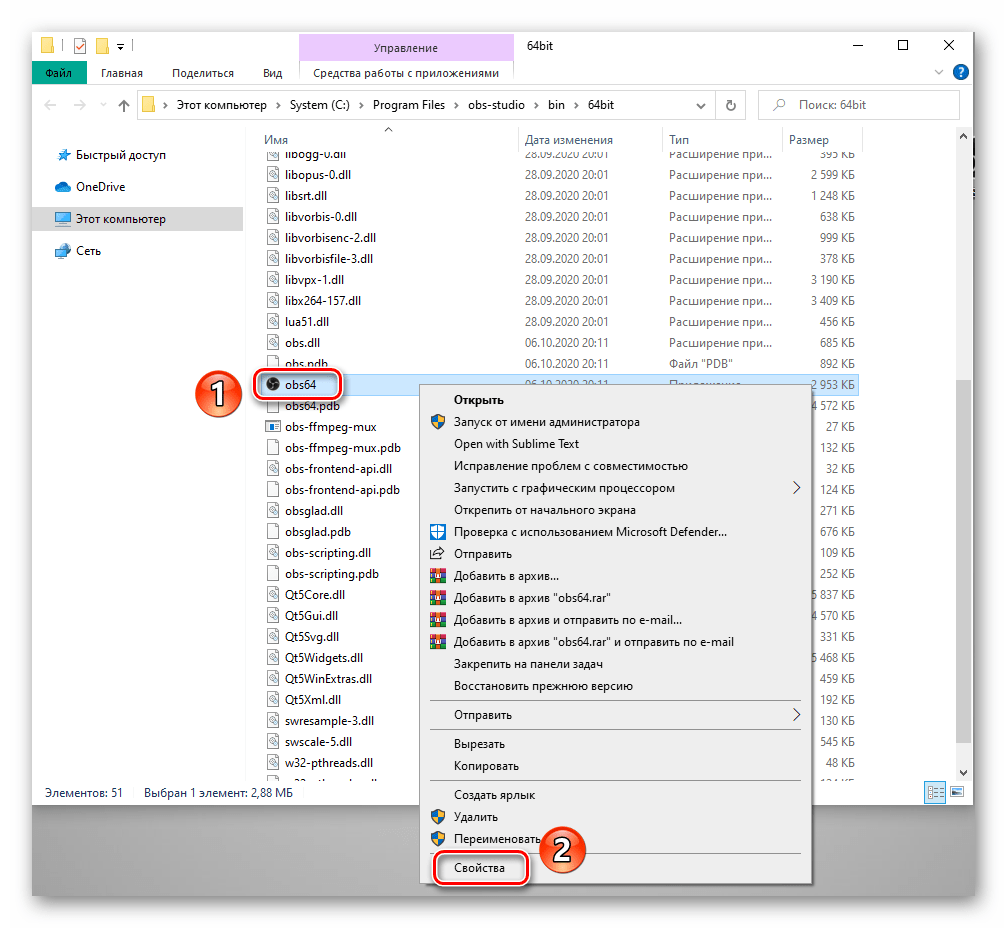
Task: Click the obs-ffmpeg-mux application icon
Action: (x=273, y=427)
